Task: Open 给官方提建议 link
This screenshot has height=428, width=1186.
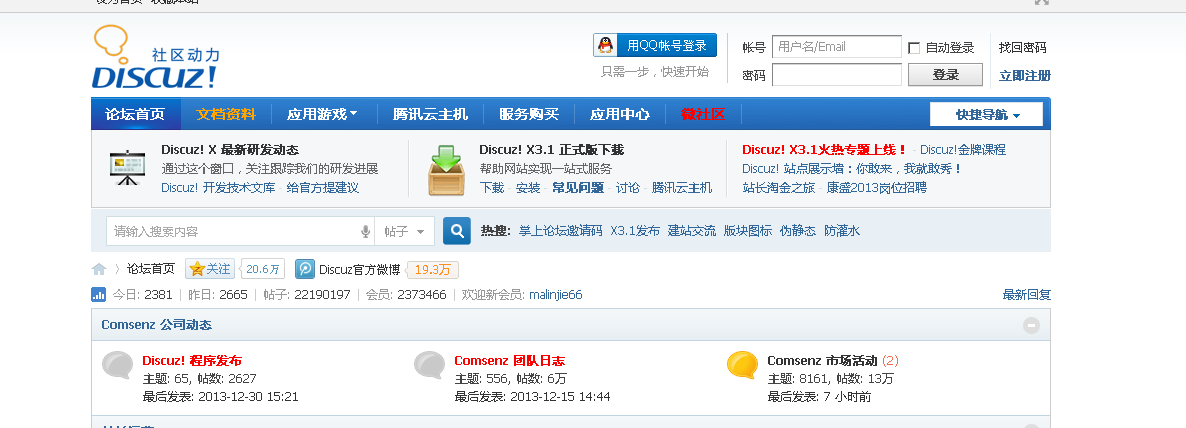Action: [322, 188]
